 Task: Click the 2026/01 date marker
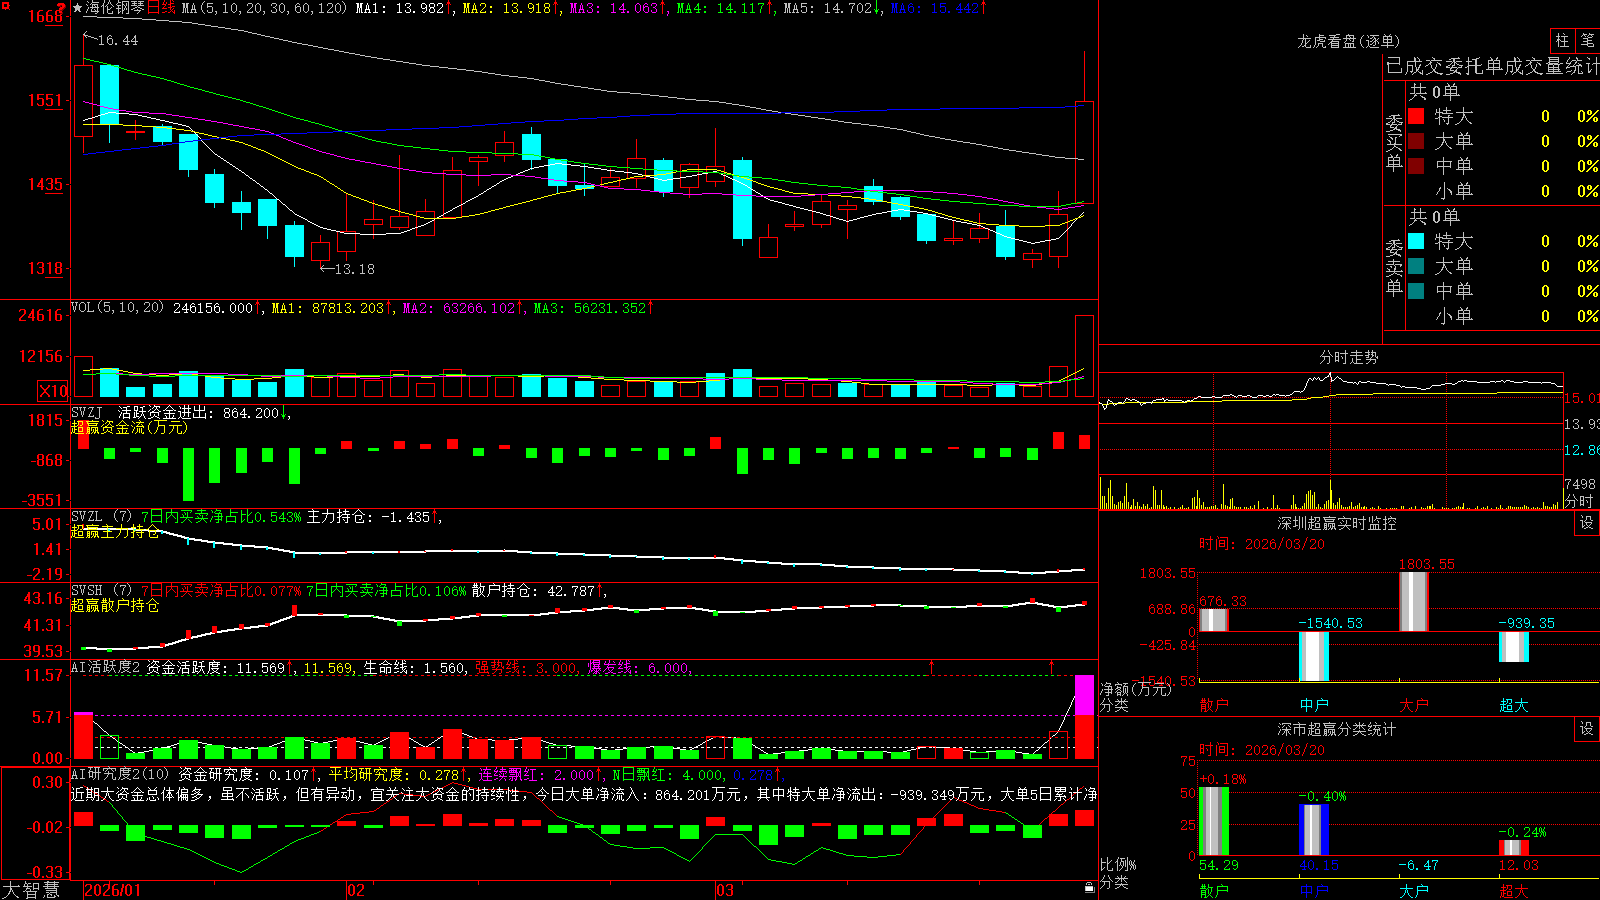point(113,890)
